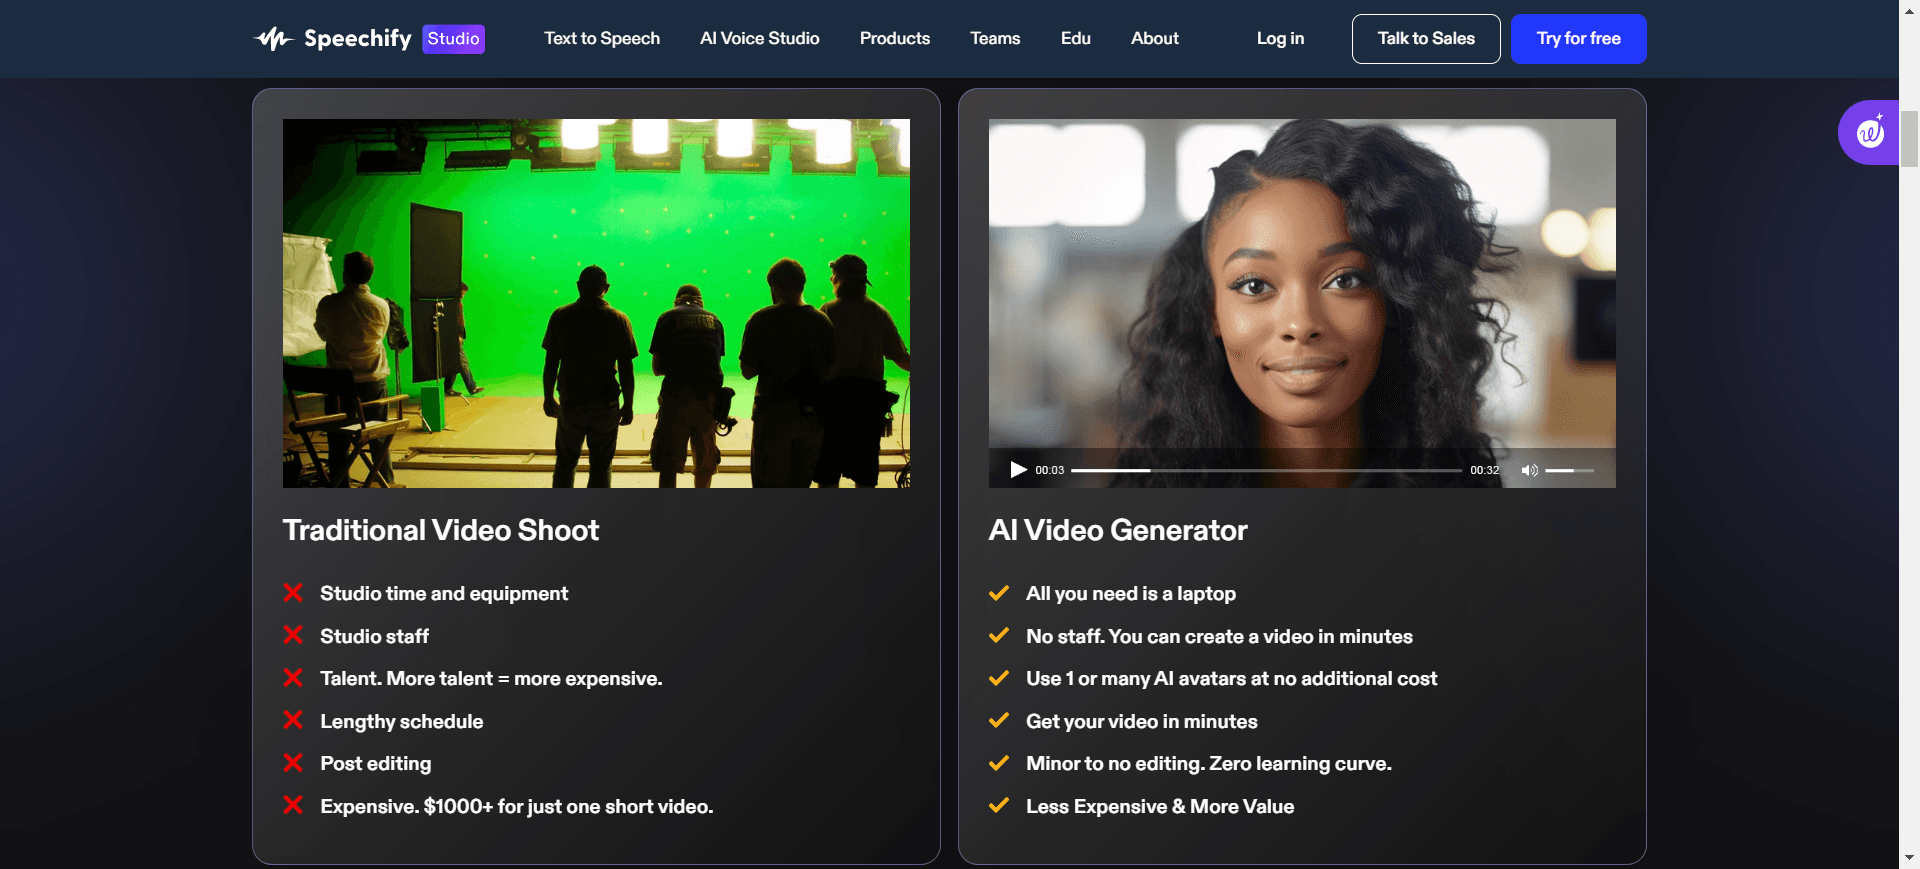The height and width of the screenshot is (869, 1920).
Task: Click checkmark beside All you need is a laptop
Action: [998, 593]
